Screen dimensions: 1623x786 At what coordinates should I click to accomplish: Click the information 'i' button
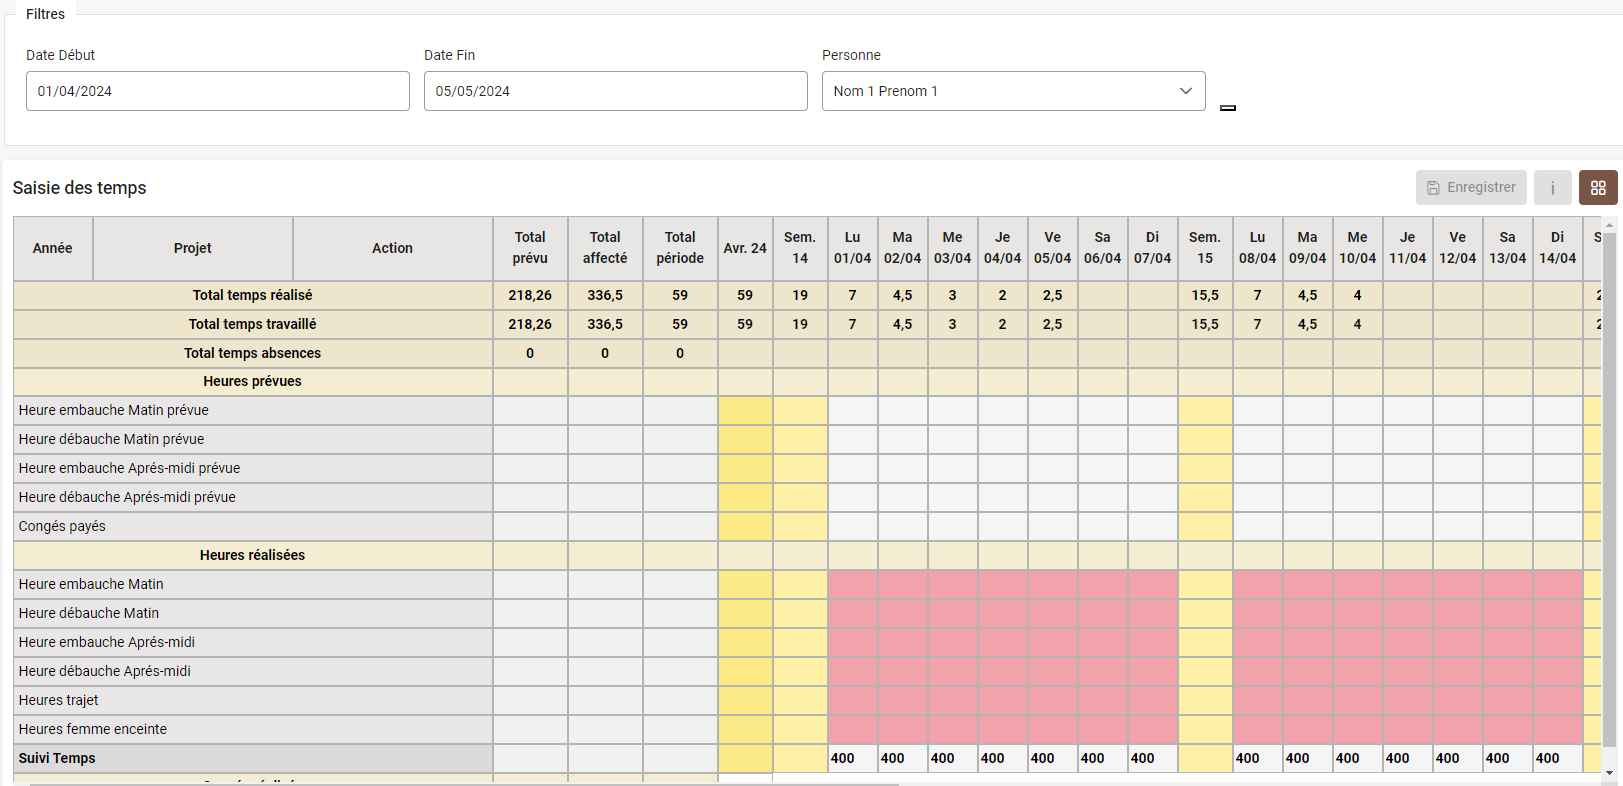(x=1552, y=188)
